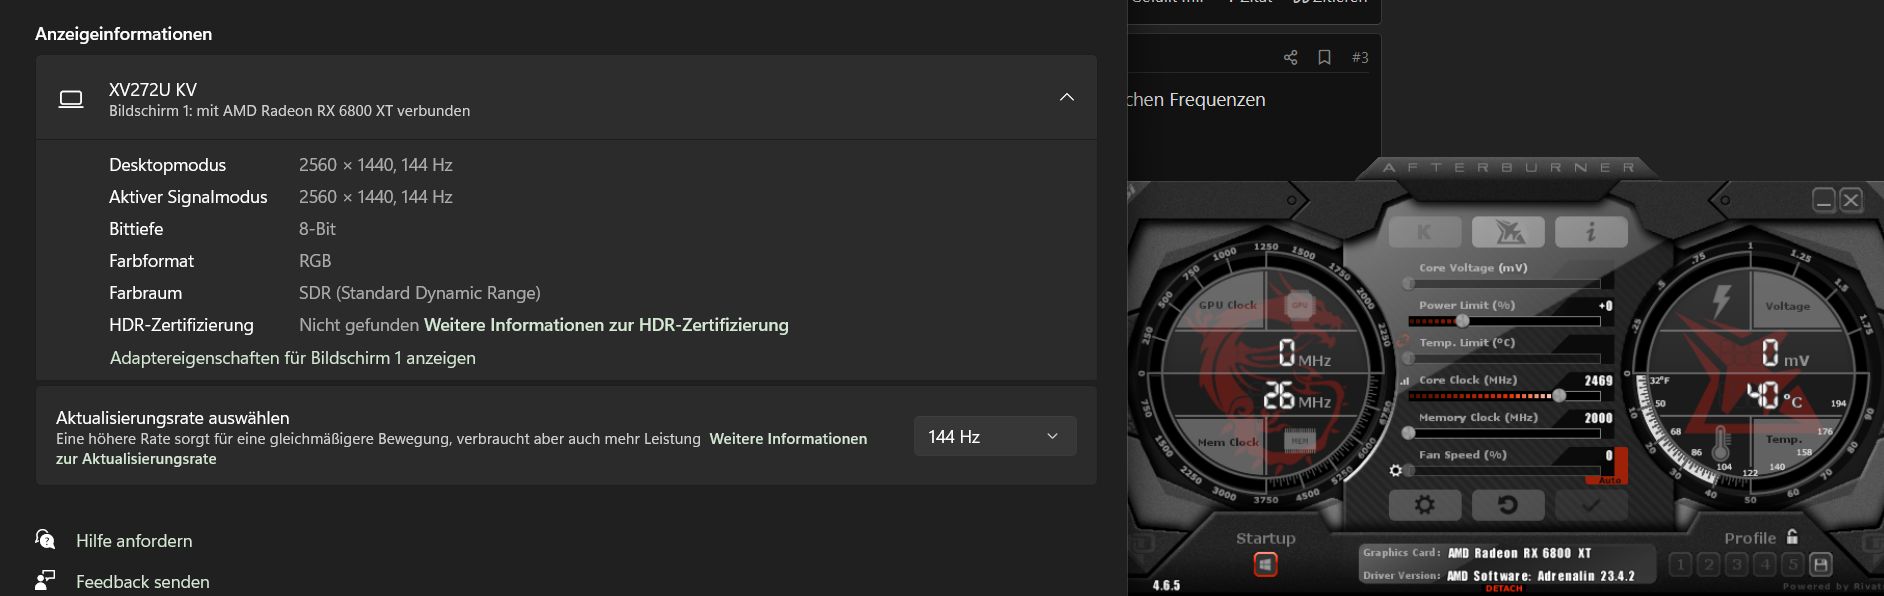Image resolution: width=1884 pixels, height=596 pixels.
Task: Click the 'Nicht gefunden' HDR status text
Action: [x=359, y=325]
